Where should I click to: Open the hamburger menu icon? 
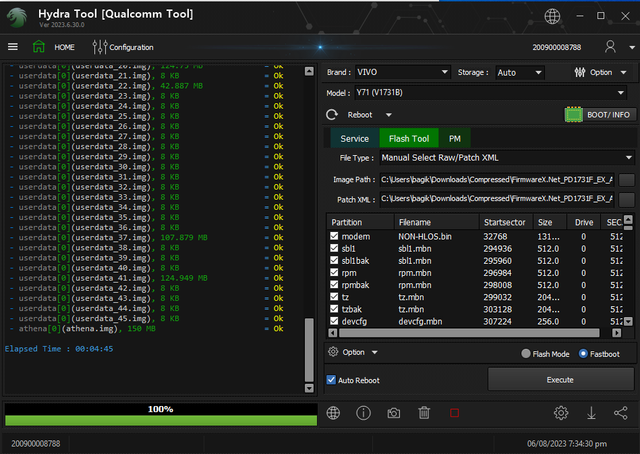[x=13, y=47]
